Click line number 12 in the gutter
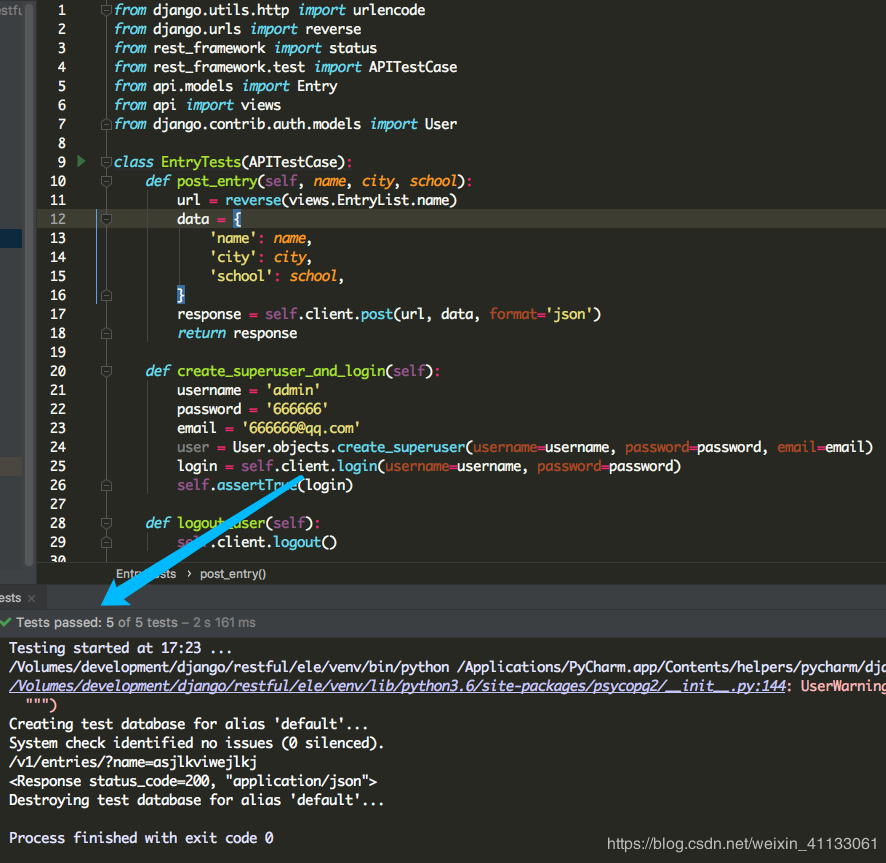 58,219
